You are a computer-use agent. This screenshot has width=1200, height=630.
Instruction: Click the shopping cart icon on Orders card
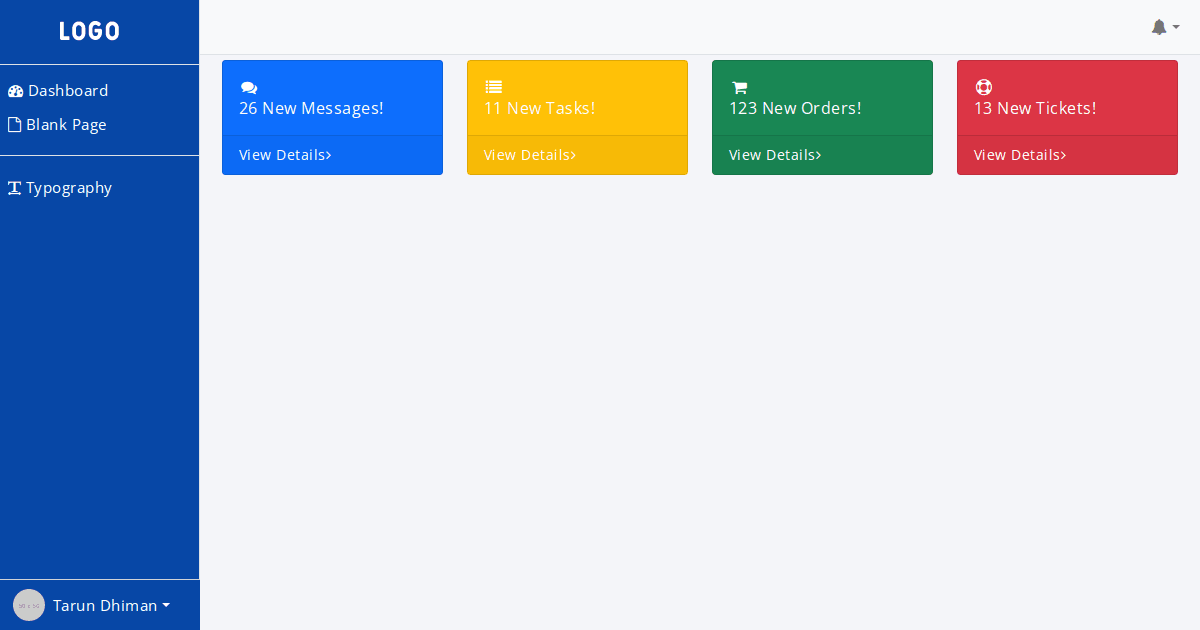click(x=739, y=88)
